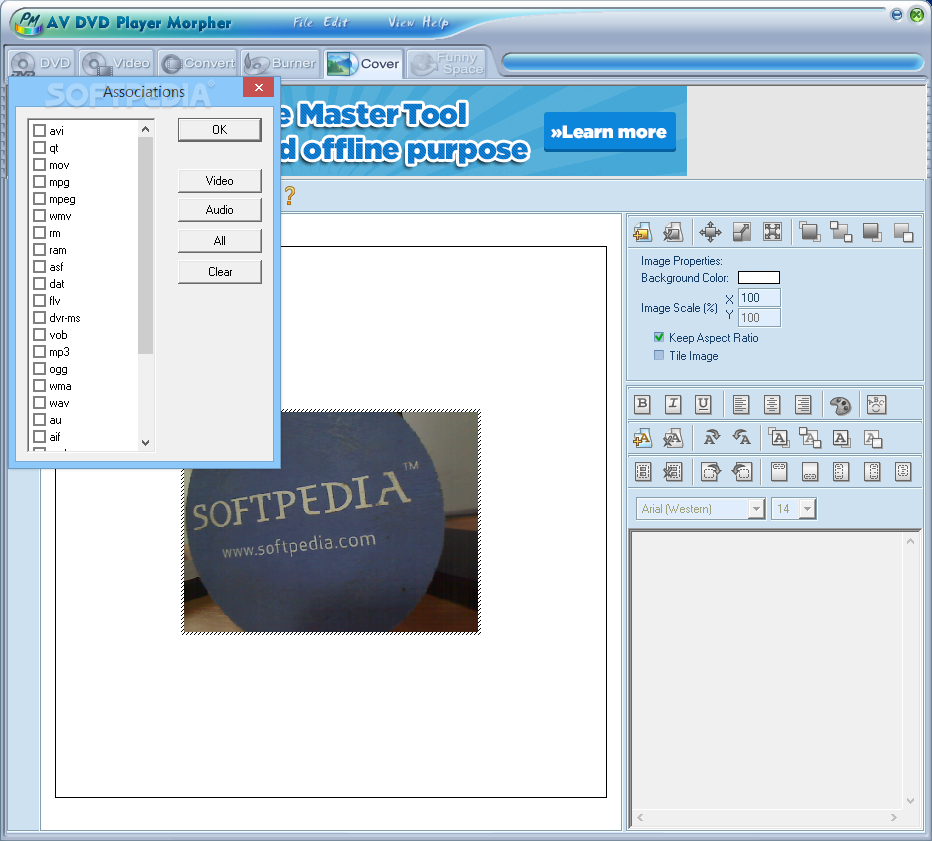The height and width of the screenshot is (841, 932).
Task: Close the Associations dialog
Action: coord(259,87)
